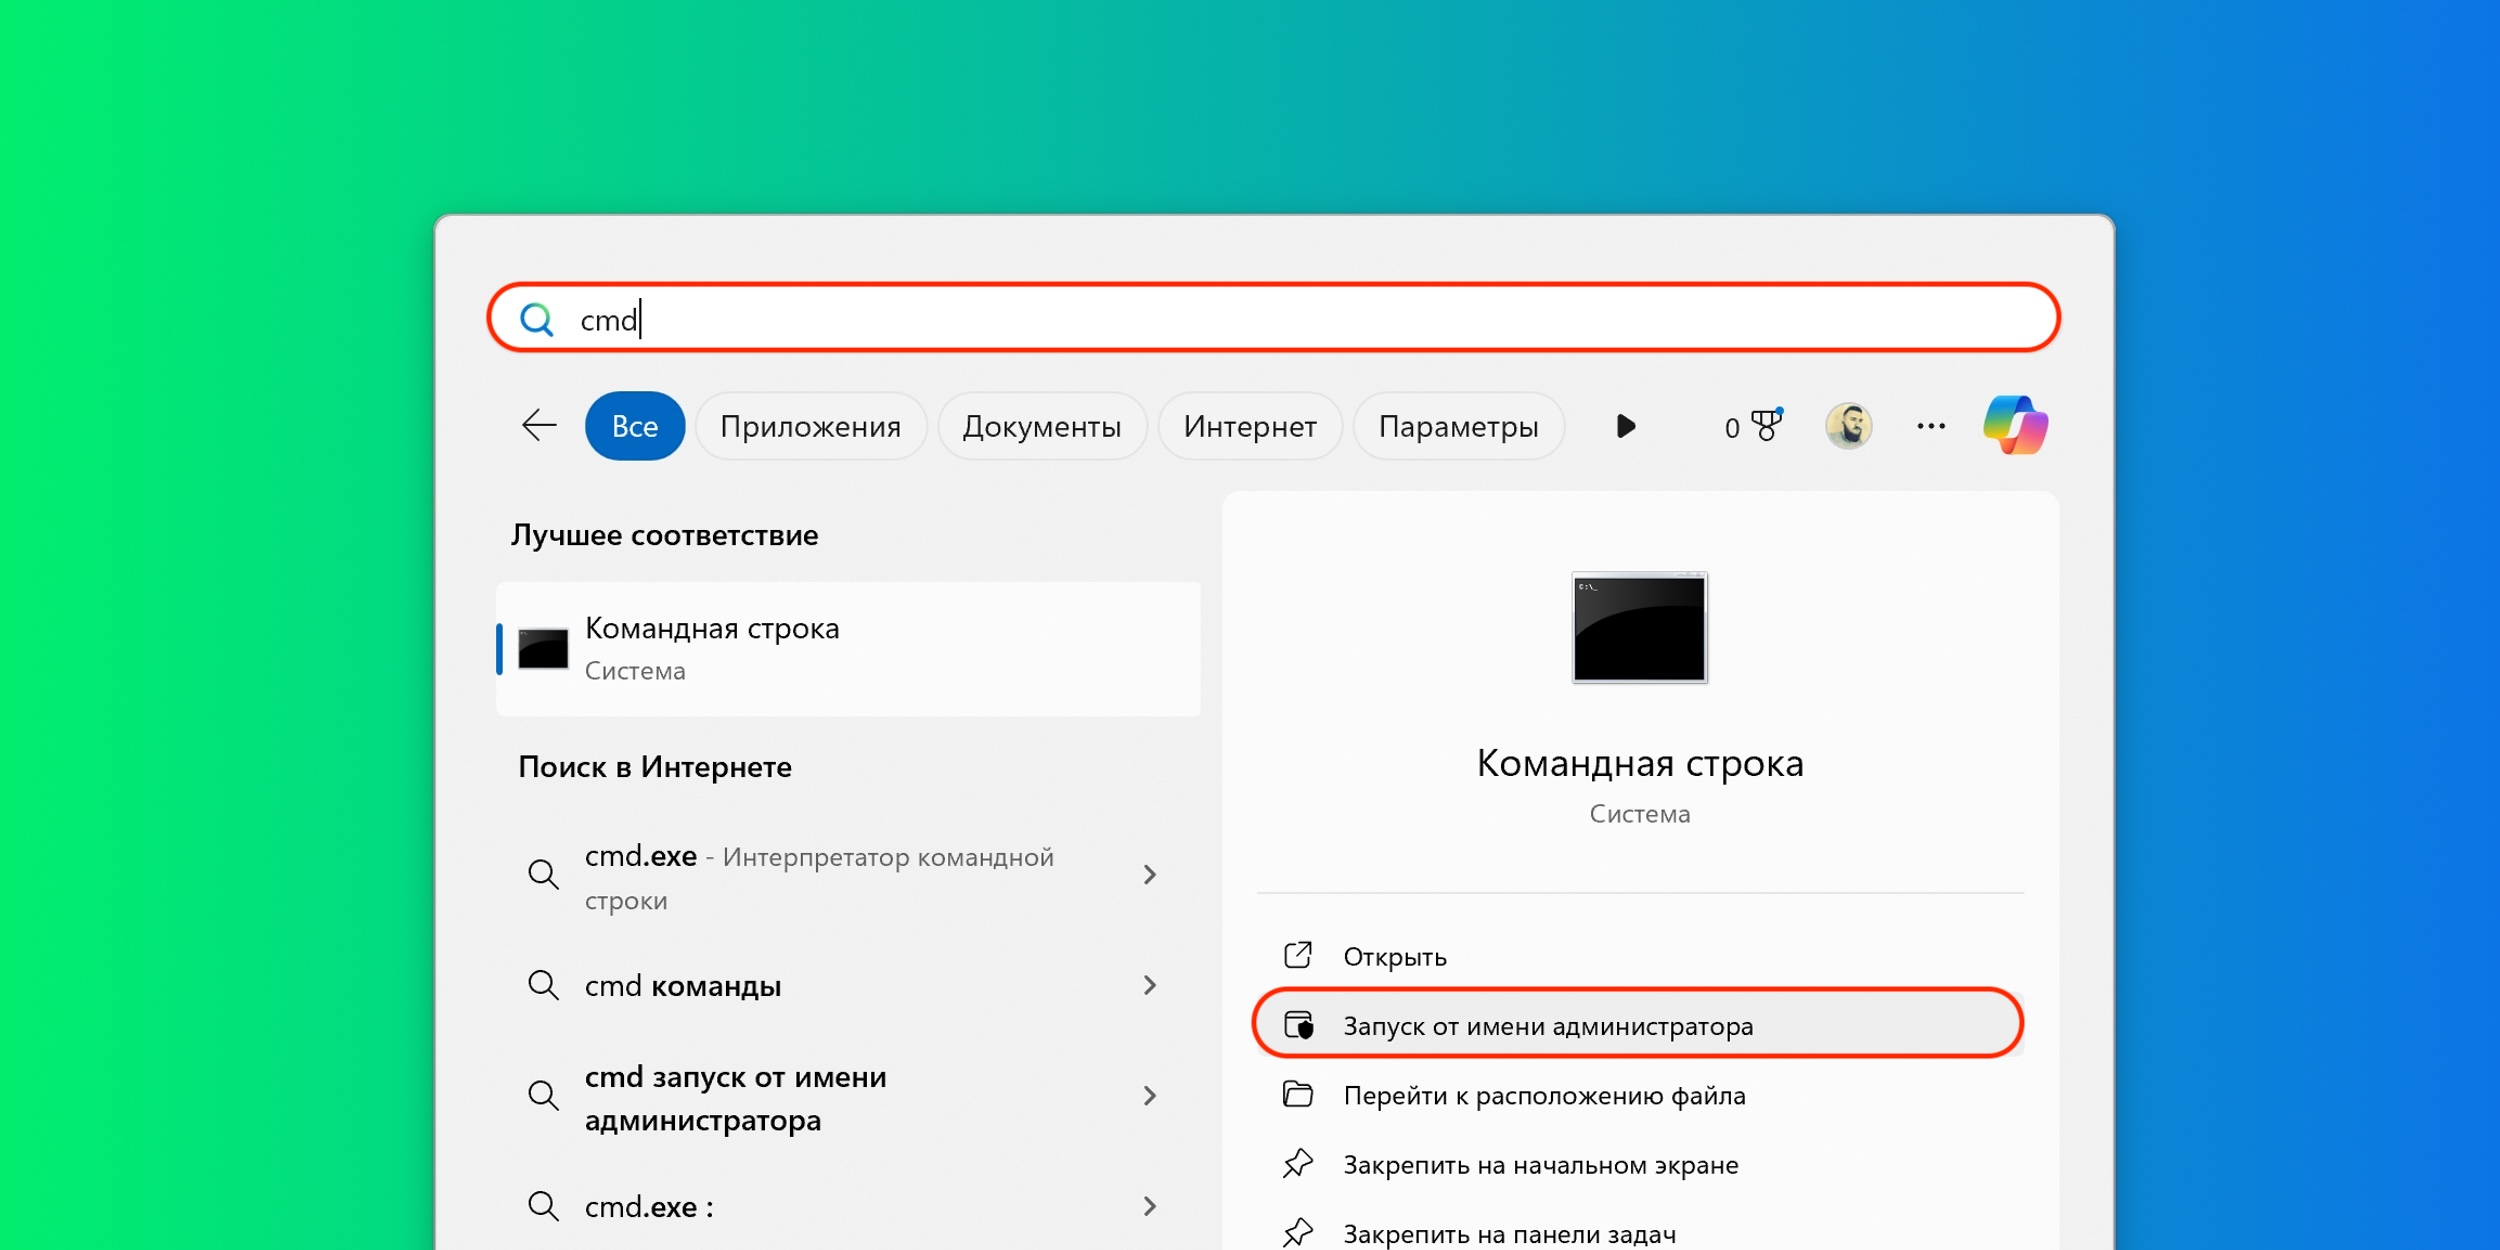The image size is (2500, 1250).
Task: Click the rewards points counter 0
Action: (x=1732, y=428)
